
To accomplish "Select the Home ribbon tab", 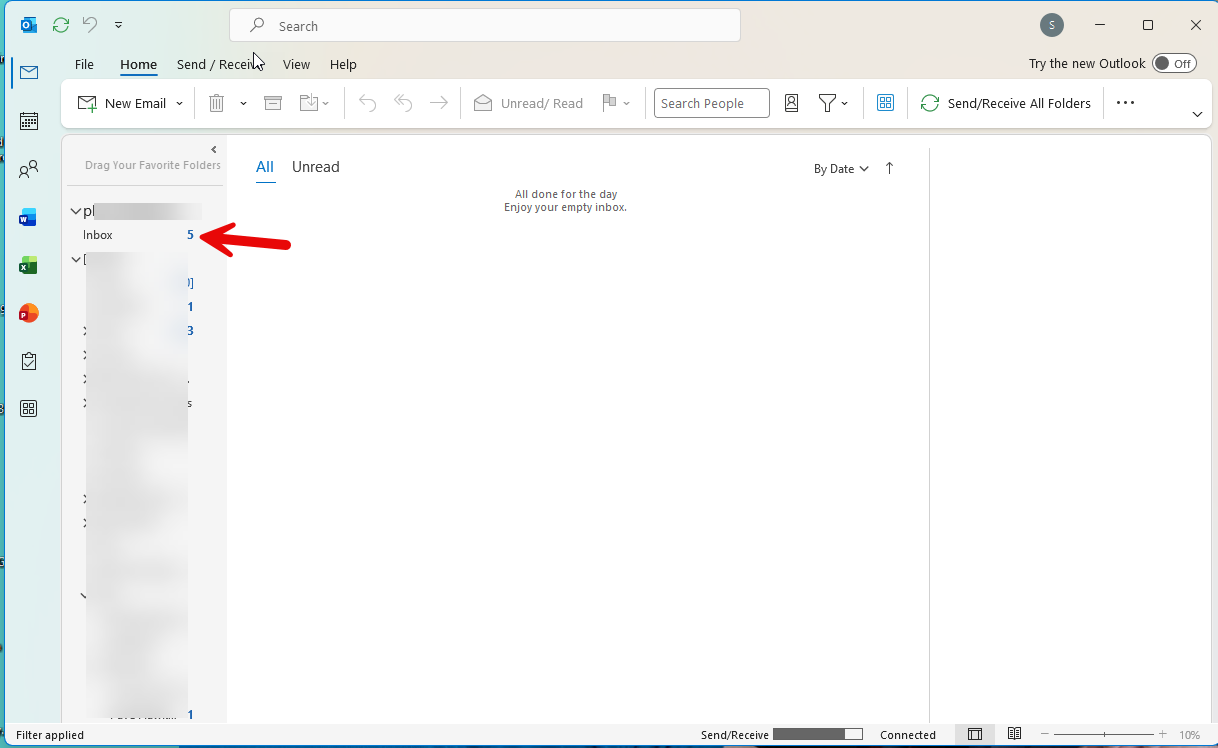I will 138,64.
